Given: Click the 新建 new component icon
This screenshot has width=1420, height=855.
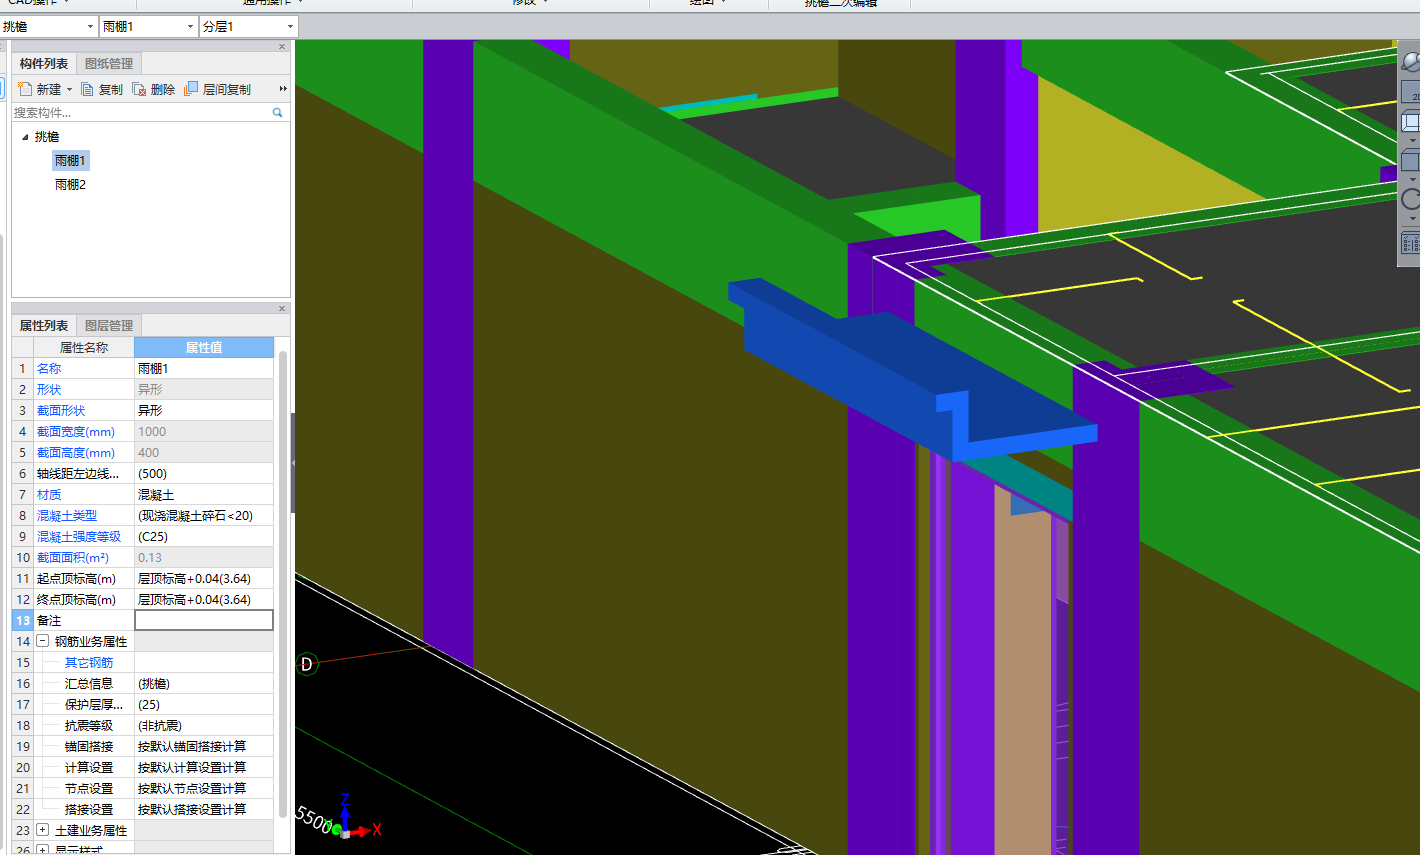Looking at the screenshot, I should click(25, 89).
